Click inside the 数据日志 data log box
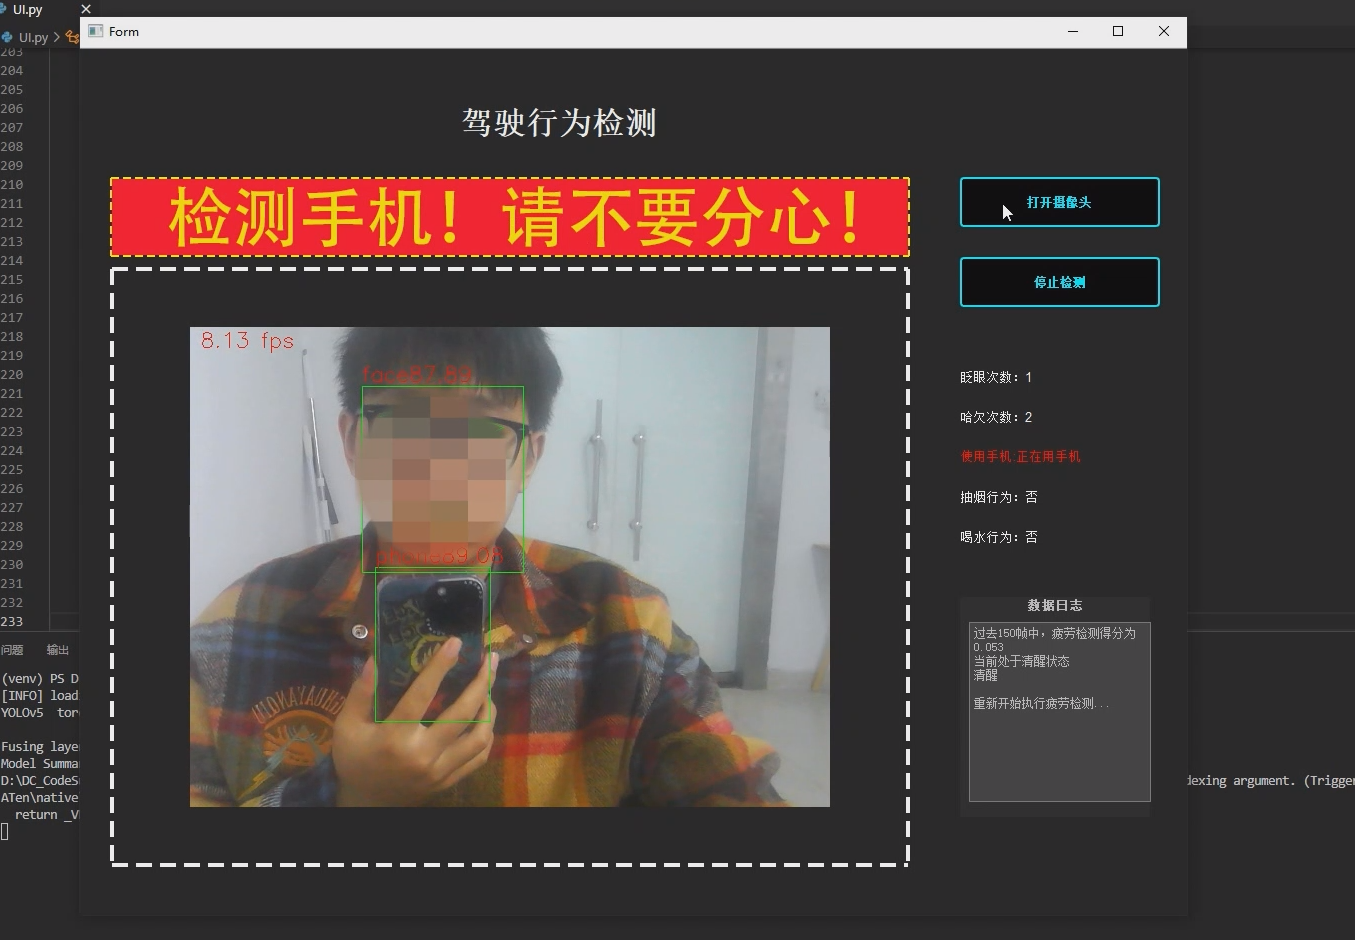 (1059, 712)
